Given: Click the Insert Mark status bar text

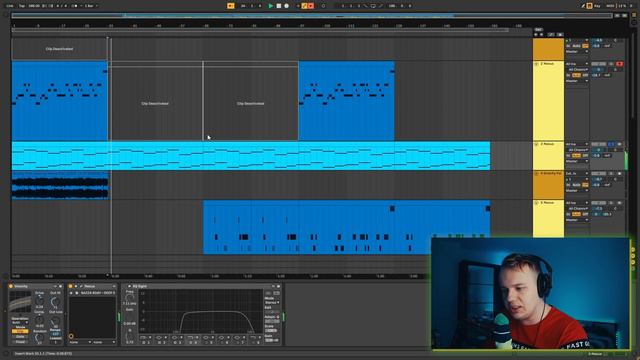Looking at the screenshot, I should [44, 353].
